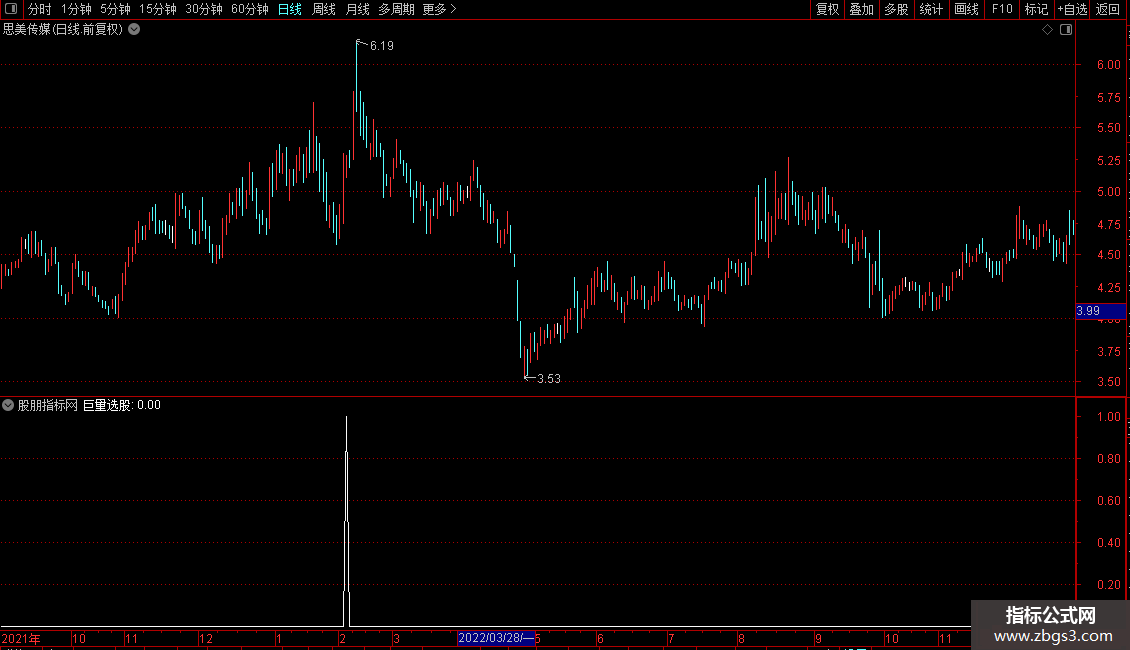Open dropdown next to 思美传媒 title
Viewport: 1130px width, 650px height.
(x=134, y=30)
